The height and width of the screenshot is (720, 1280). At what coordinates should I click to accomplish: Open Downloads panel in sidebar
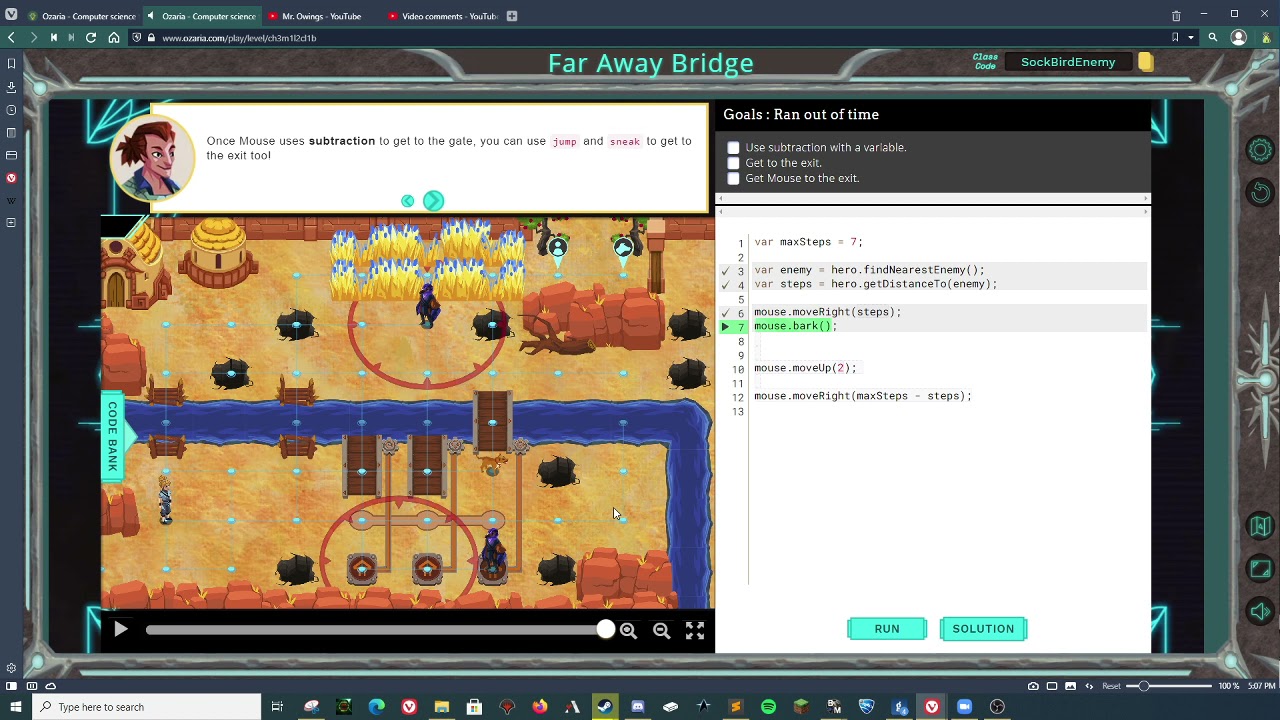11,87
